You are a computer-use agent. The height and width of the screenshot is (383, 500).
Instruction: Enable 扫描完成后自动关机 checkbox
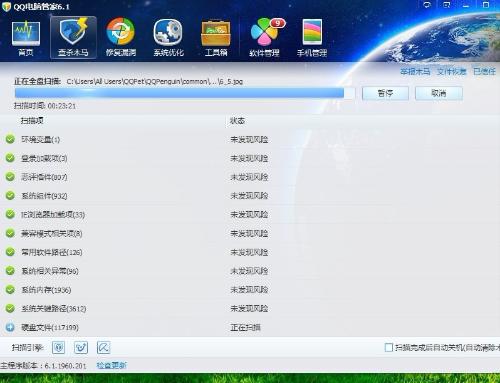tap(389, 347)
